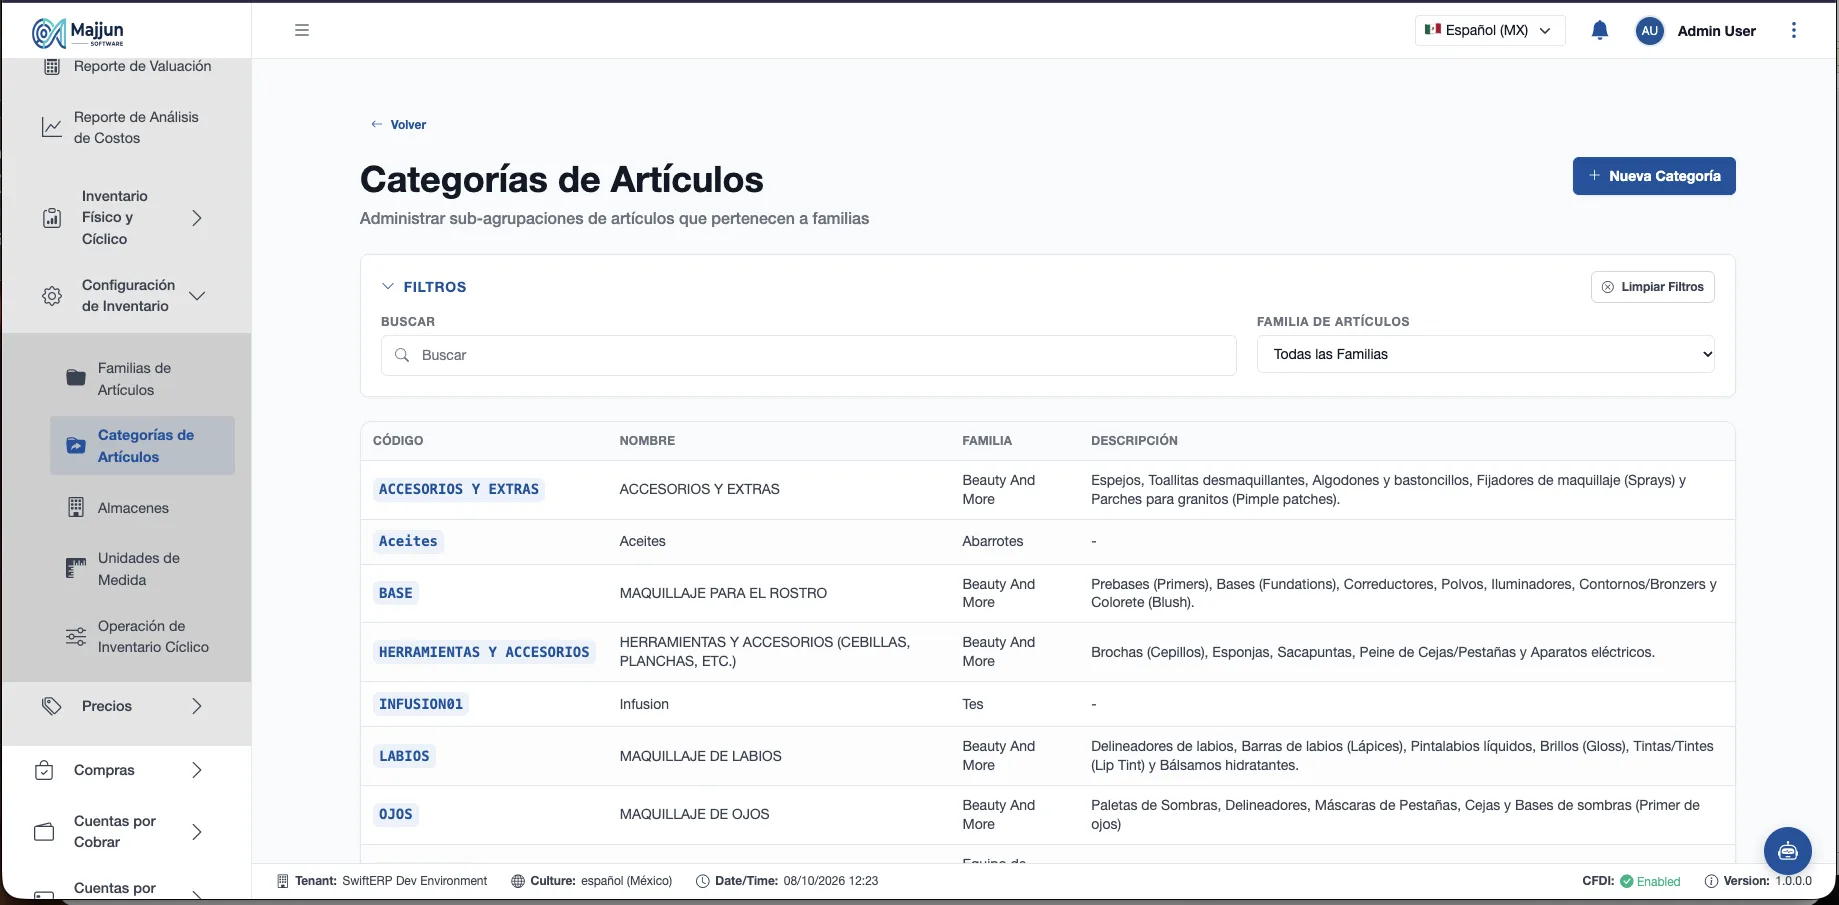Screen dimensions: 1839x905
Task: Click the Operación de Inventario Cíclico sliders icon
Action: coord(76,637)
